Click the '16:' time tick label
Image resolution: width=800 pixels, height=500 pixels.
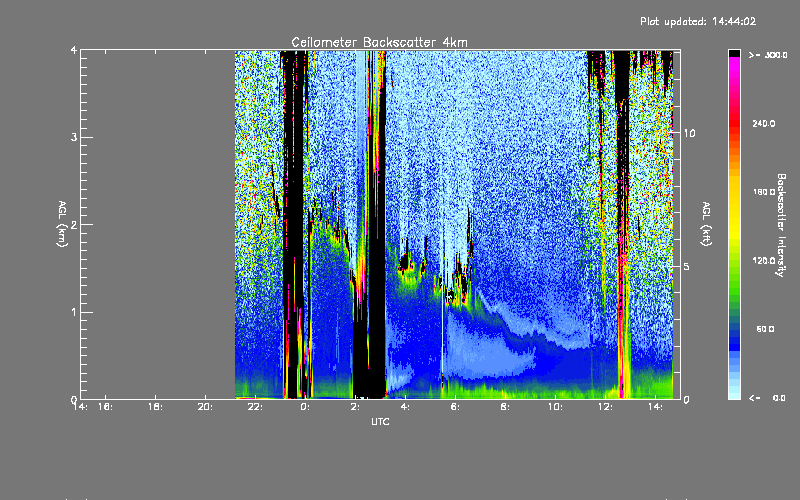[106, 407]
